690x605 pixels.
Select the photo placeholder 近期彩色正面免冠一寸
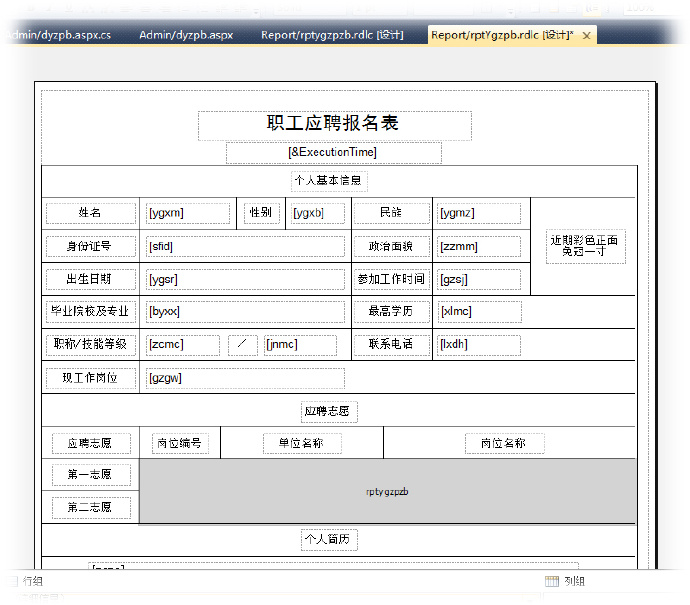(x=585, y=246)
